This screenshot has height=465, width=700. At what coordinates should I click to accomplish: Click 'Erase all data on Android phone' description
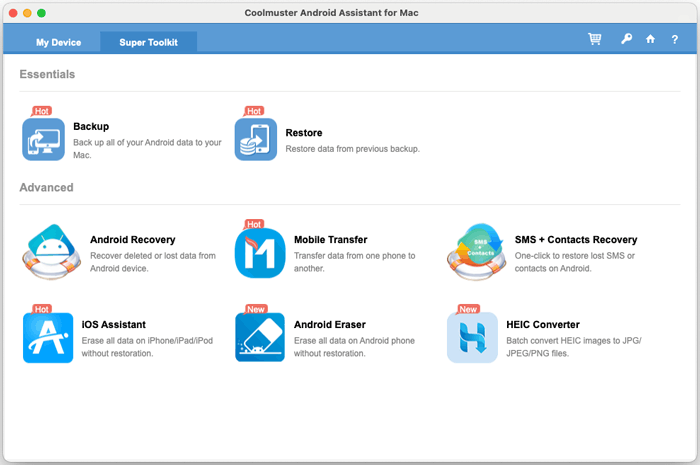(354, 347)
